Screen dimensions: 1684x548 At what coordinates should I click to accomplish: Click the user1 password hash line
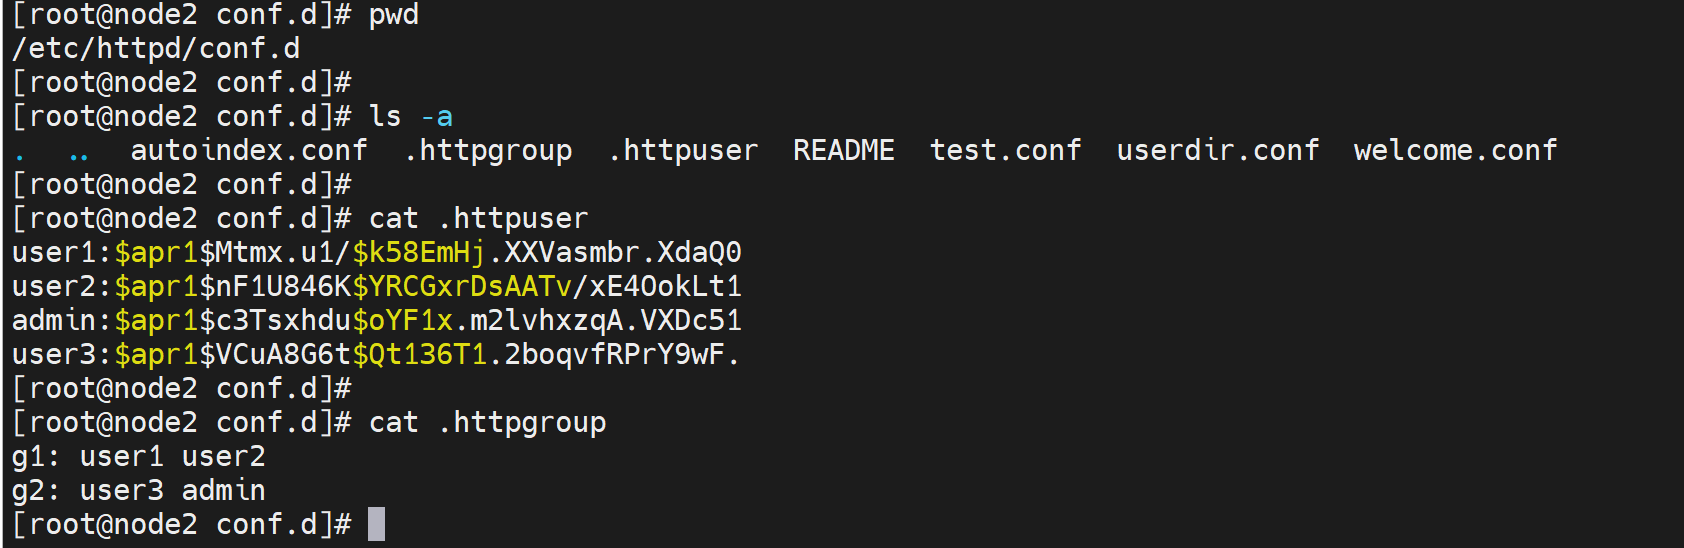(377, 253)
